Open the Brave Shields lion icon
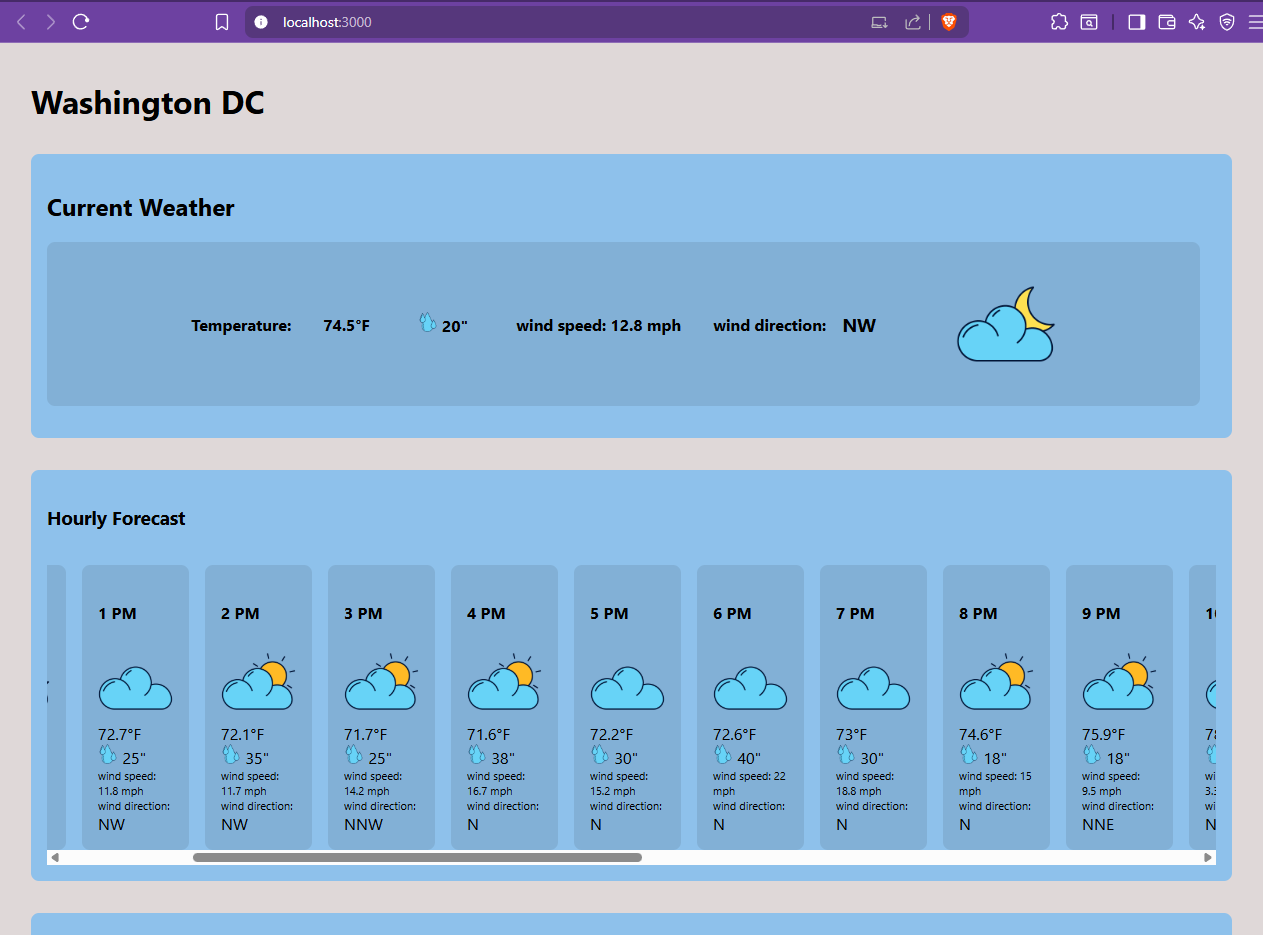Image resolution: width=1263 pixels, height=935 pixels. (949, 22)
